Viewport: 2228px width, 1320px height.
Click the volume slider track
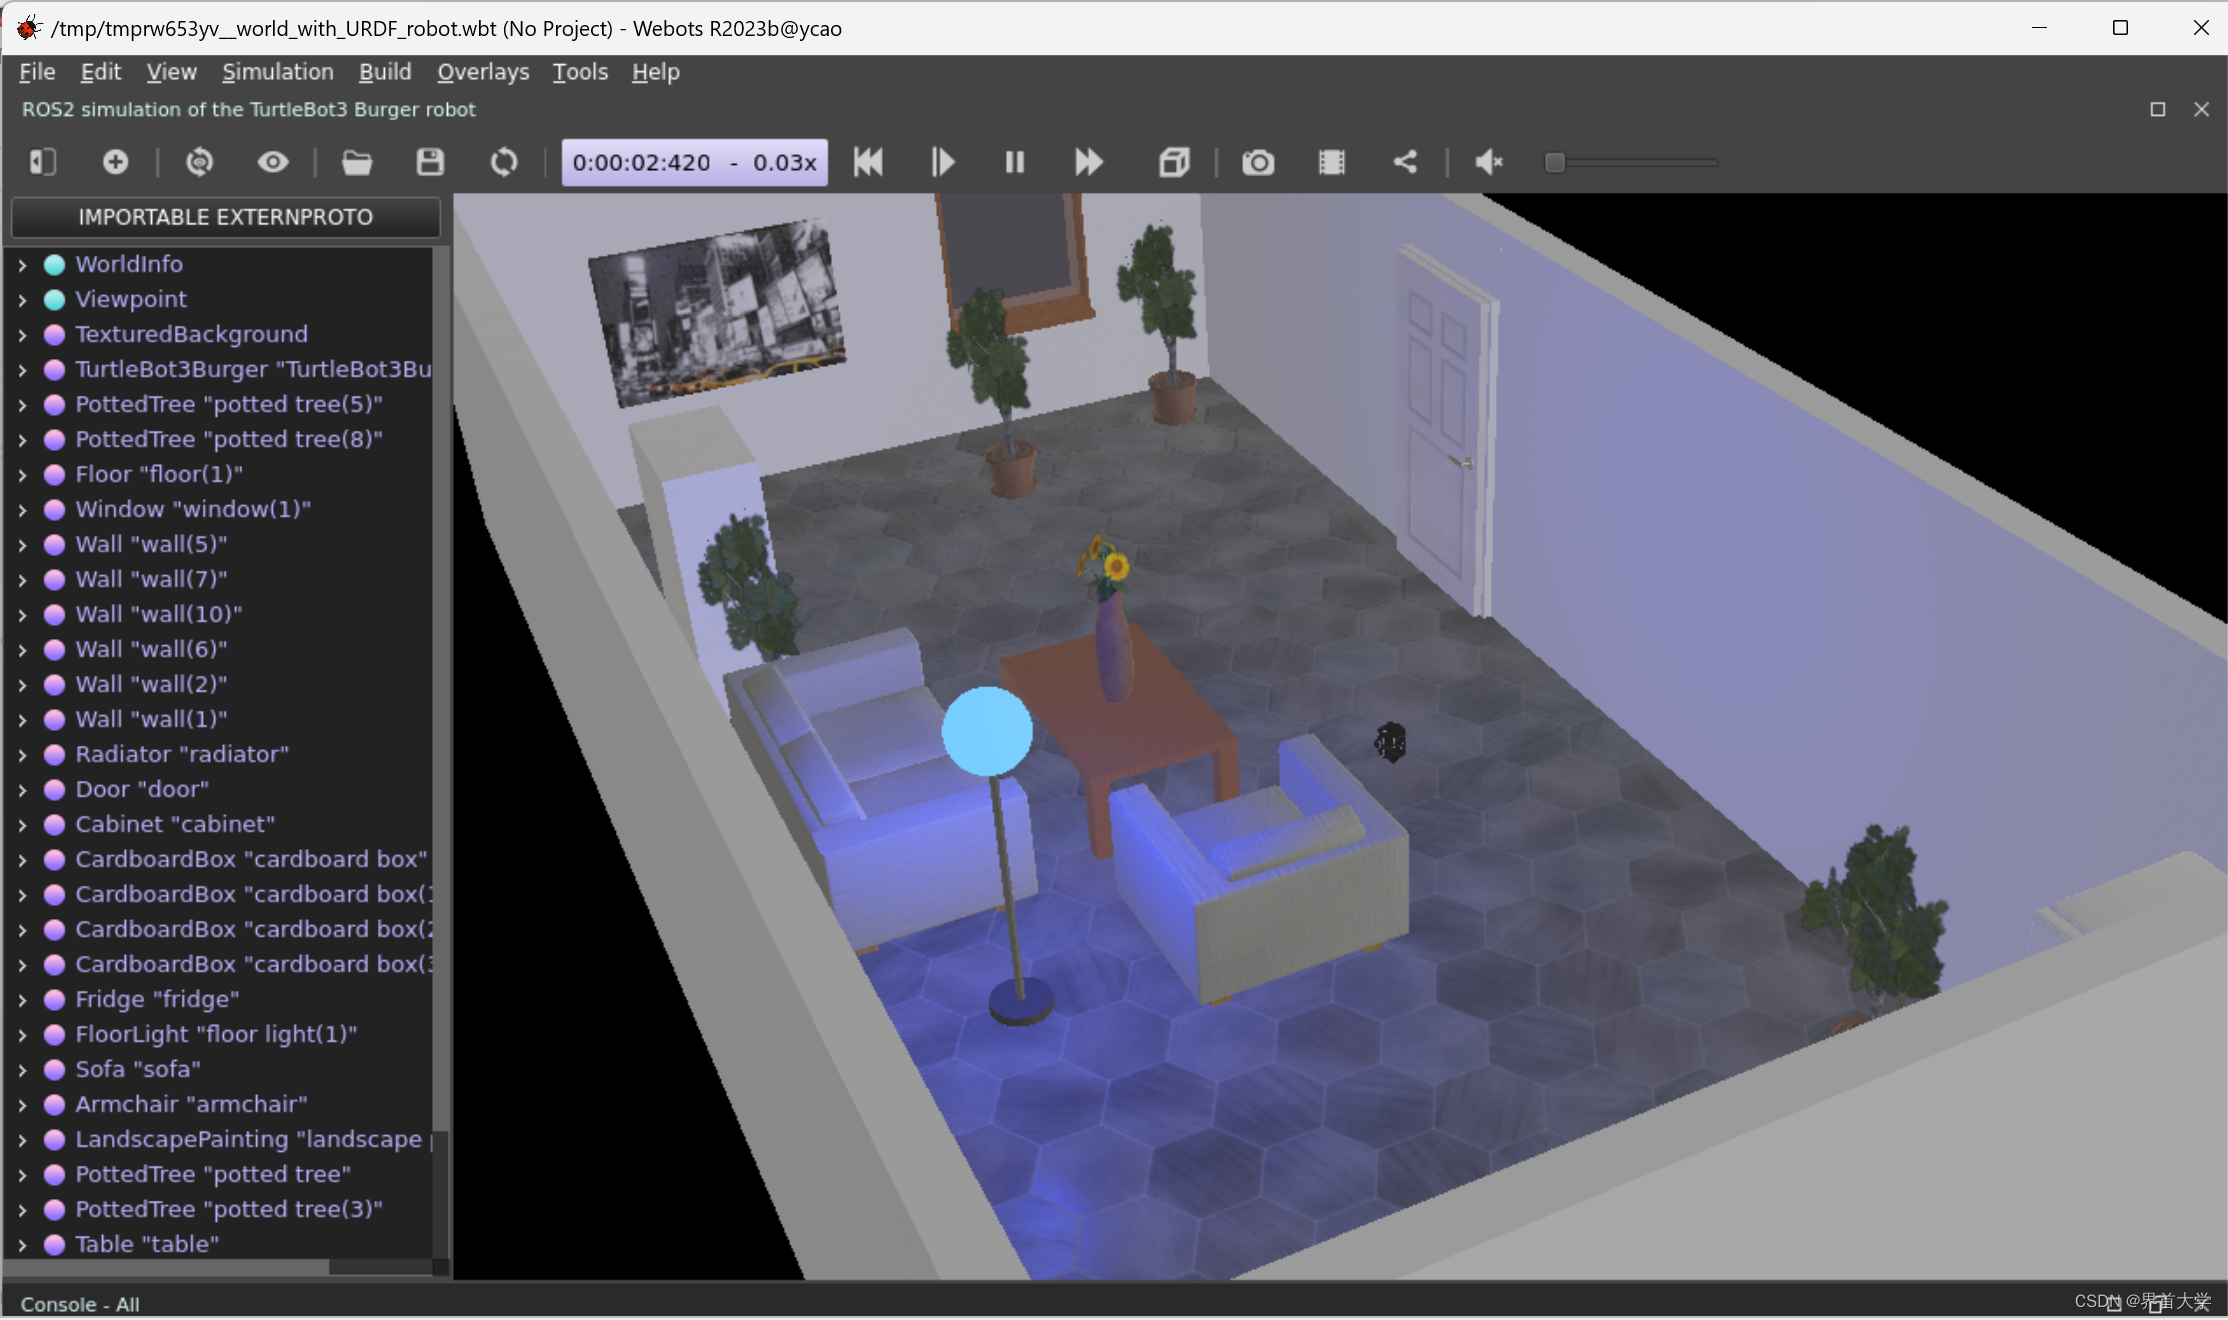(x=1640, y=162)
